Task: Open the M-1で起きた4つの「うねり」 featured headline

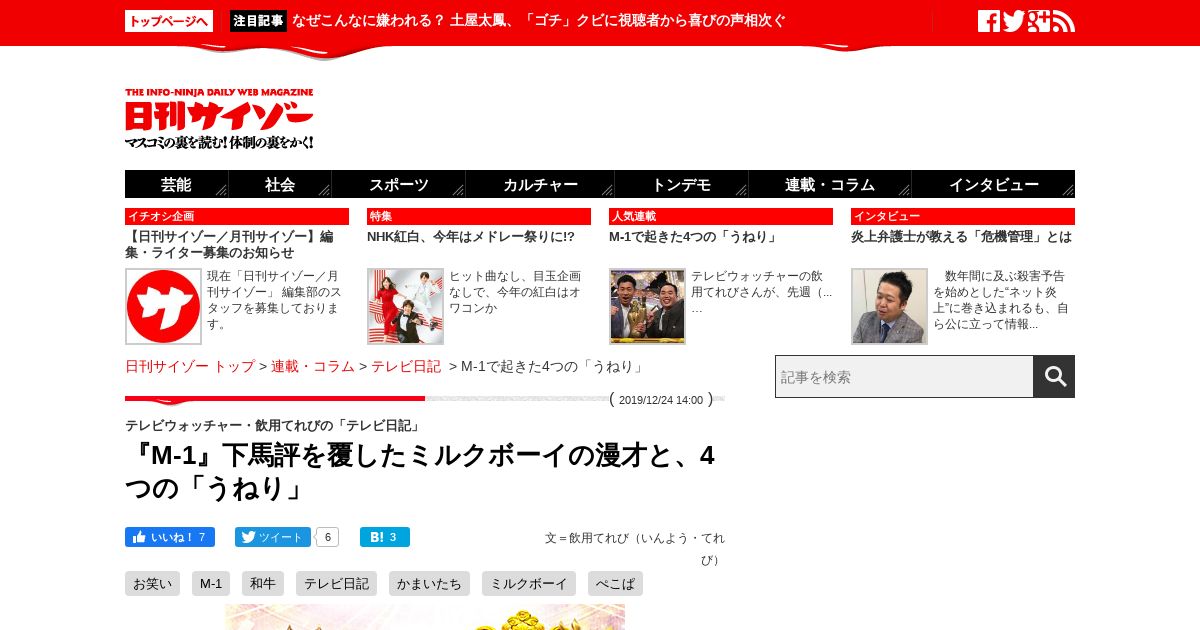Action: [693, 237]
